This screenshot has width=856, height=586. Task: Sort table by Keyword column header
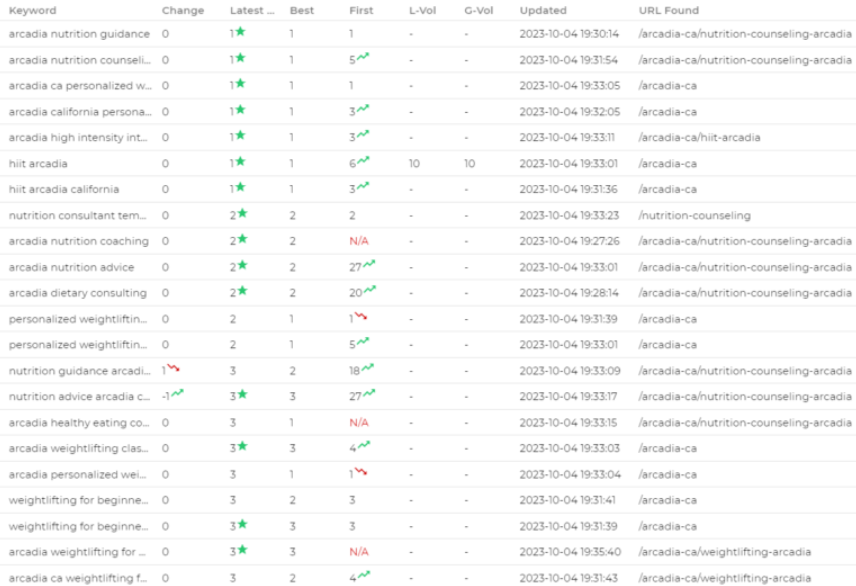coord(33,10)
